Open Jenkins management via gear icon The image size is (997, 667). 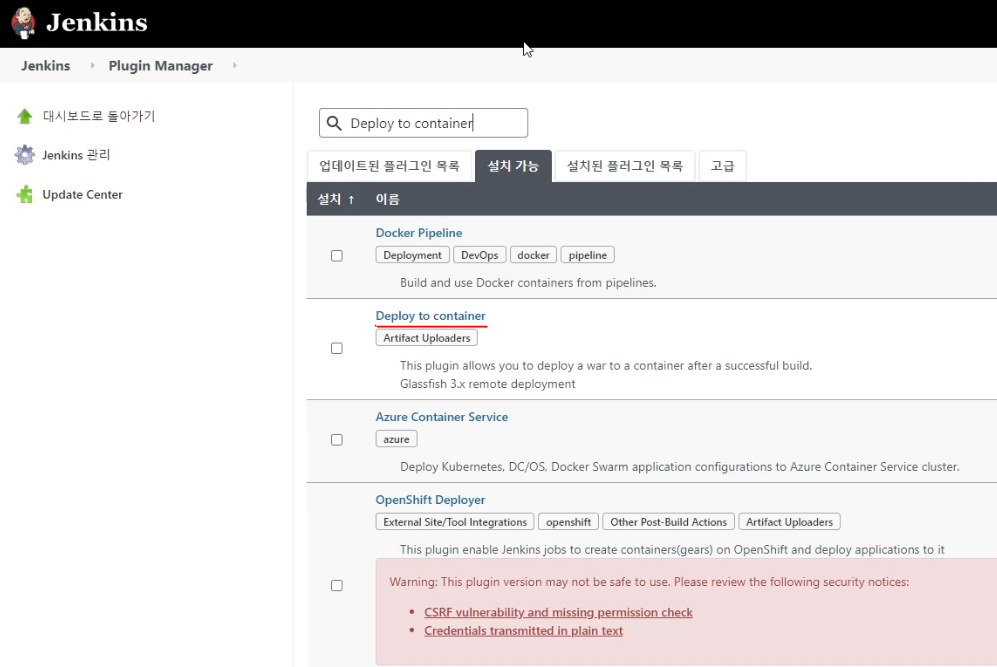(x=25, y=155)
